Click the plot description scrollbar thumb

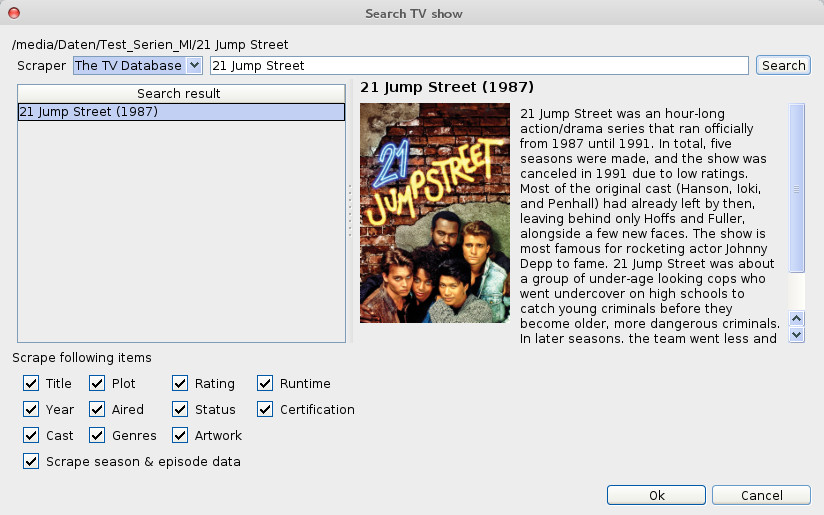pyautogui.click(x=797, y=188)
